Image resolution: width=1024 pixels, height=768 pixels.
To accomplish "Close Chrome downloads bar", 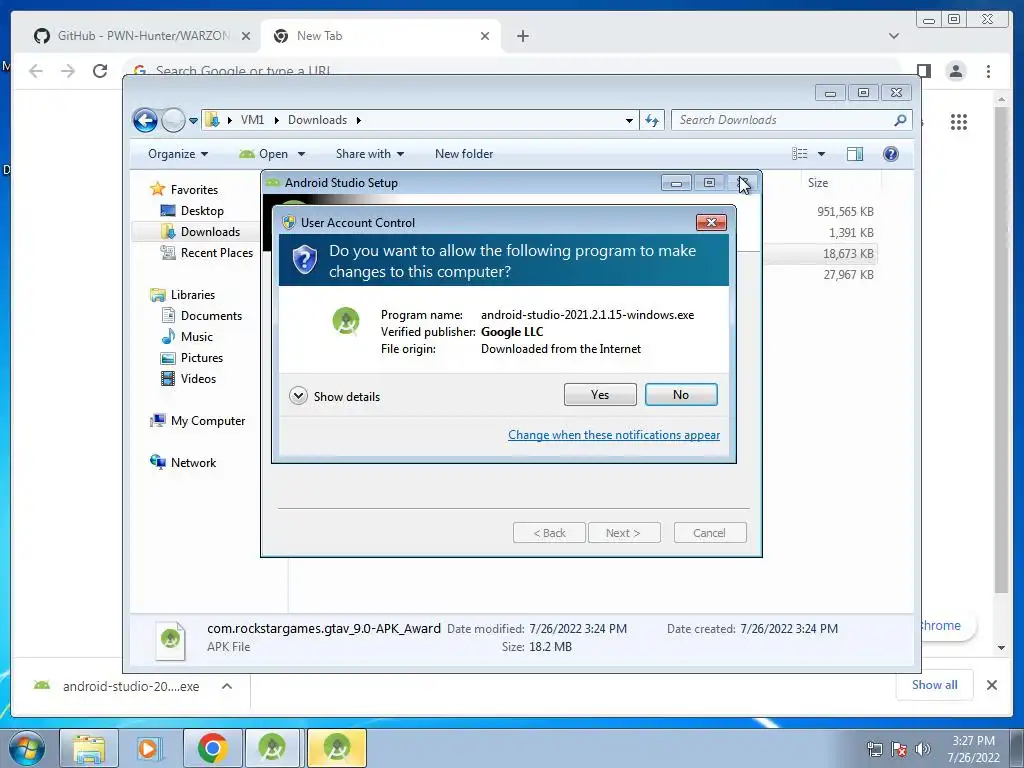I will pyautogui.click(x=991, y=685).
